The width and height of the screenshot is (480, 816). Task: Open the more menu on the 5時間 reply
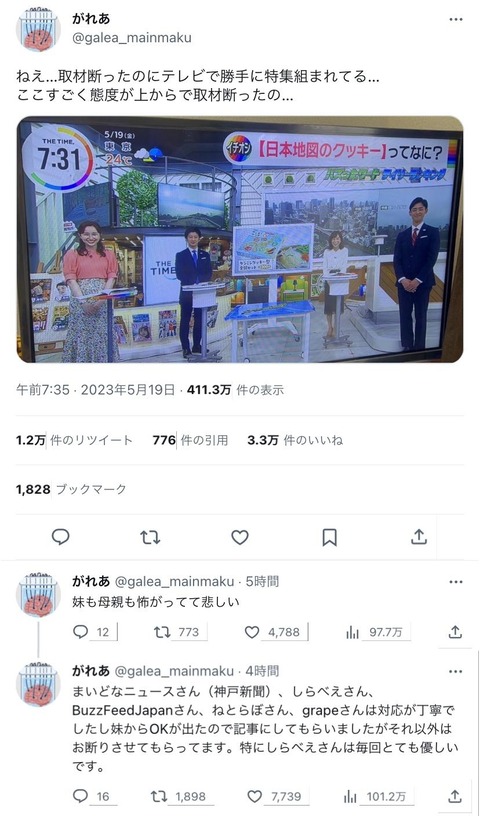[456, 581]
